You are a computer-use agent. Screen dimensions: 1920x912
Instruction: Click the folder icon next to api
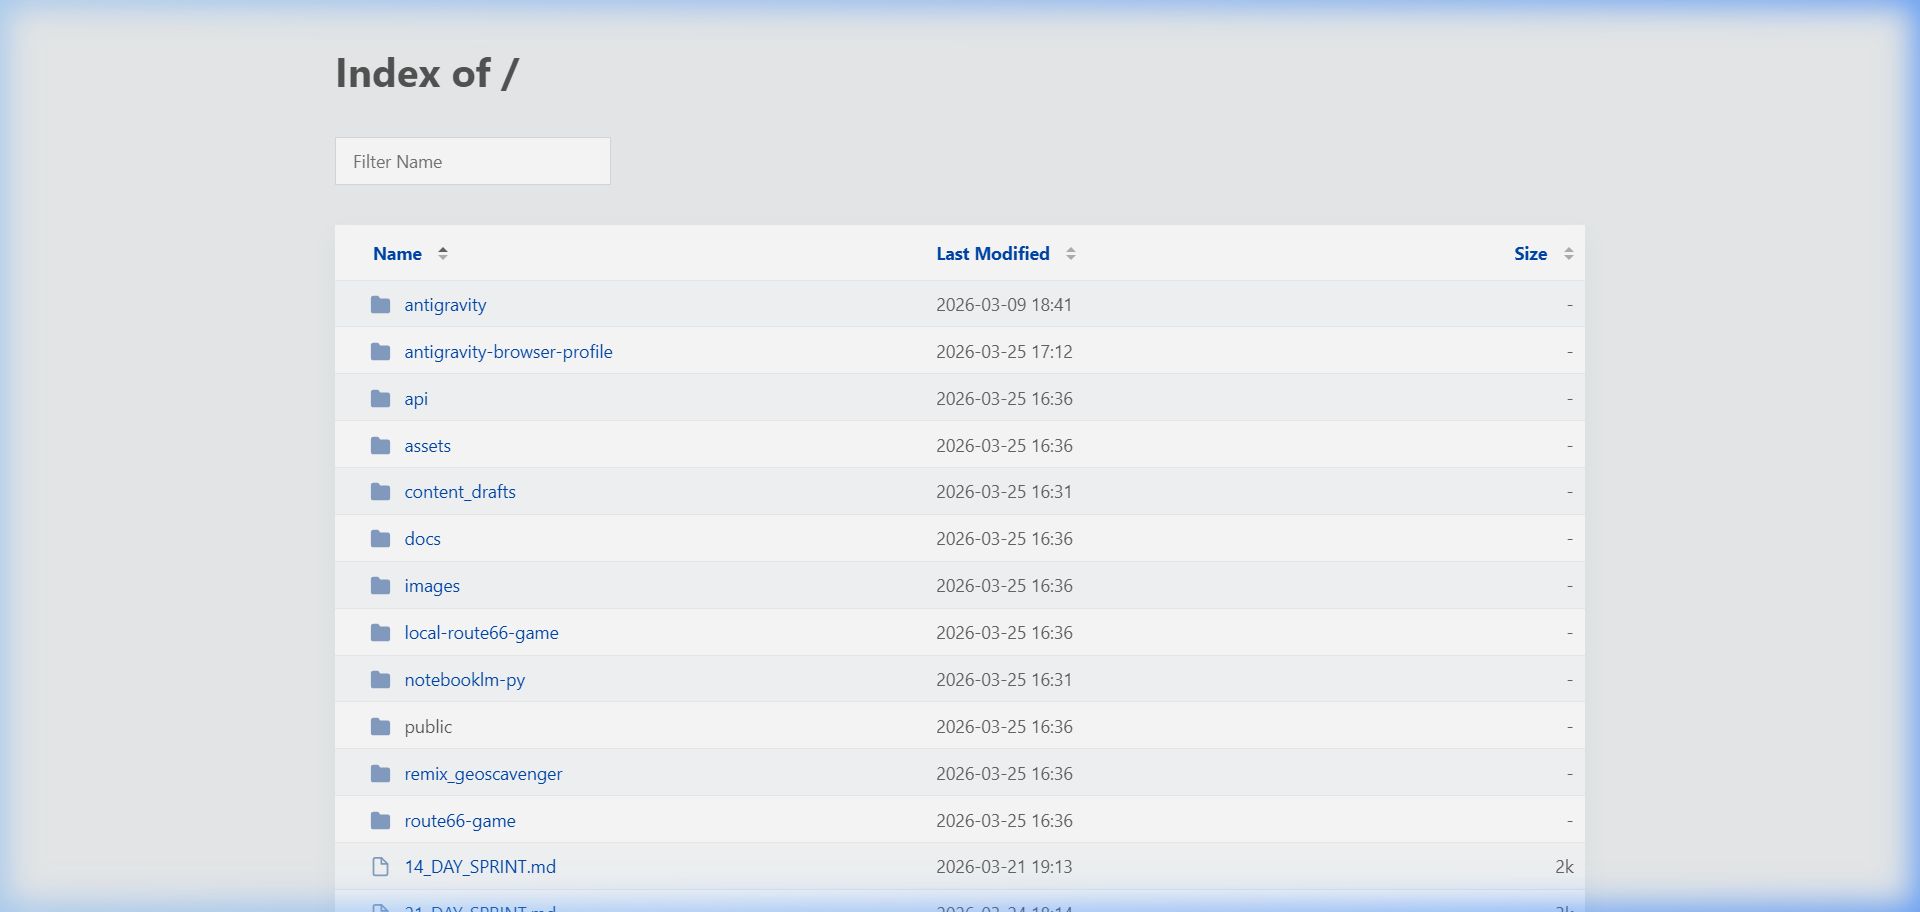tap(380, 399)
